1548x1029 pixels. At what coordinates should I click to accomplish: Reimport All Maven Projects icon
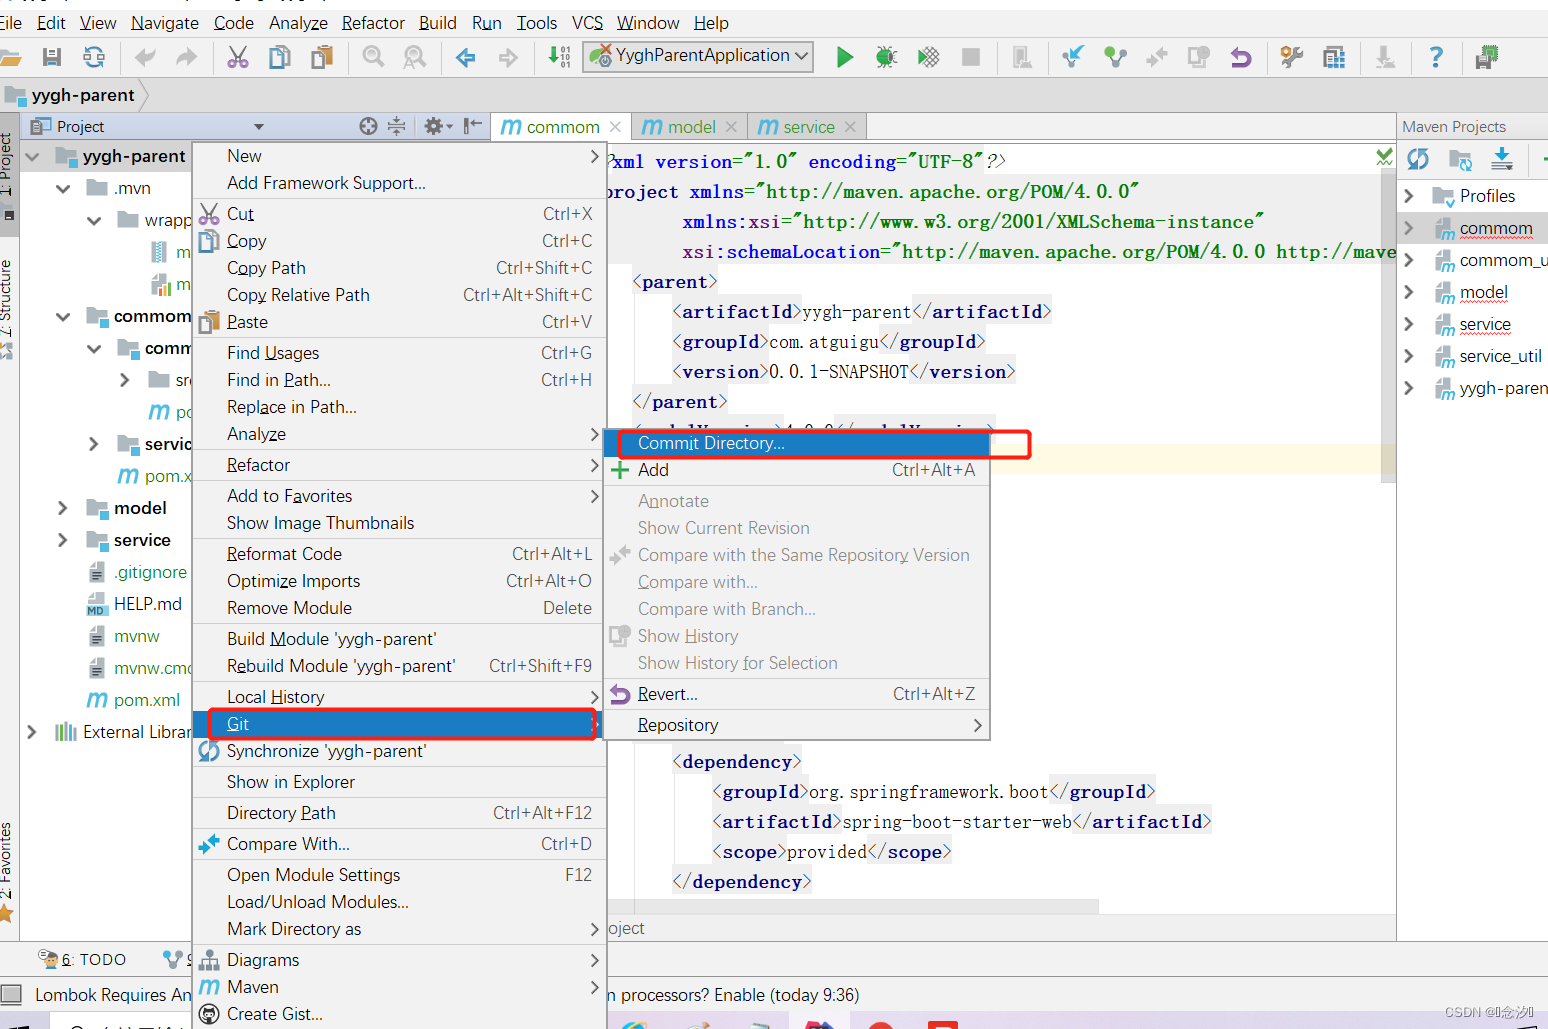point(1418,159)
